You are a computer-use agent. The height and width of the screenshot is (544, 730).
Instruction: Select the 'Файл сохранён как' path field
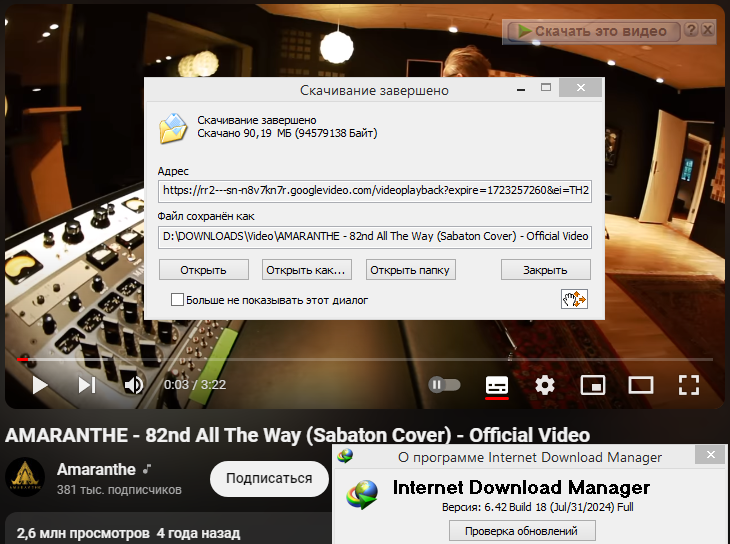point(375,237)
